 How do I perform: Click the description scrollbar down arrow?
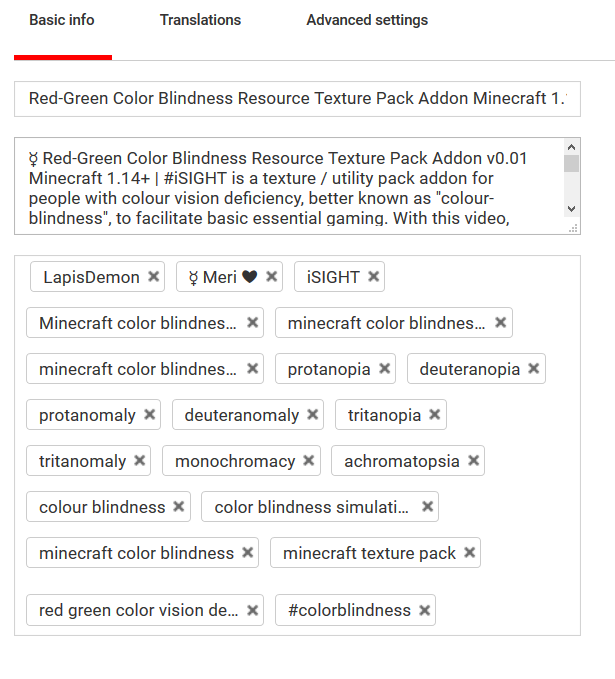pos(572,209)
